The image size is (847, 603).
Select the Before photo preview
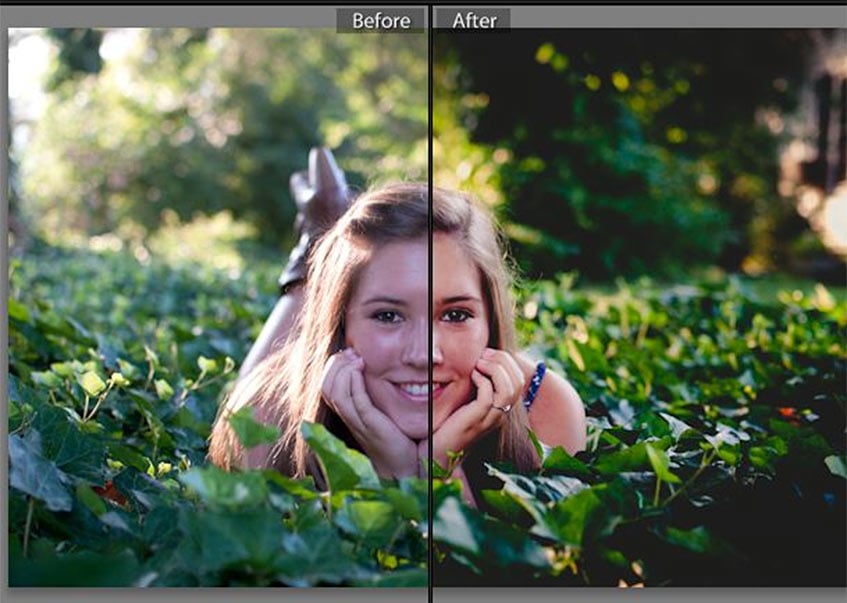point(218,307)
